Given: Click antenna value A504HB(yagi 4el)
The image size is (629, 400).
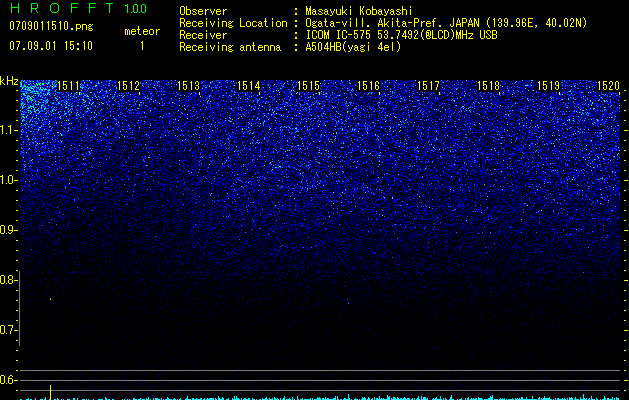Looking at the screenshot, I should [353, 47].
